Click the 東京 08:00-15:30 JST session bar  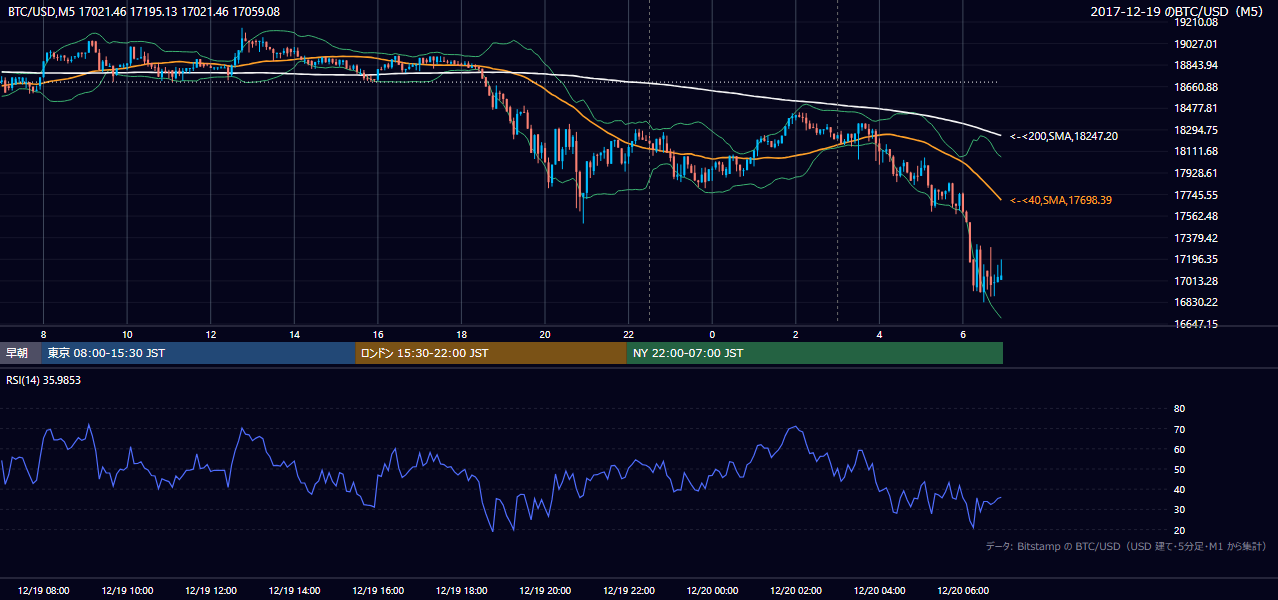click(x=198, y=353)
